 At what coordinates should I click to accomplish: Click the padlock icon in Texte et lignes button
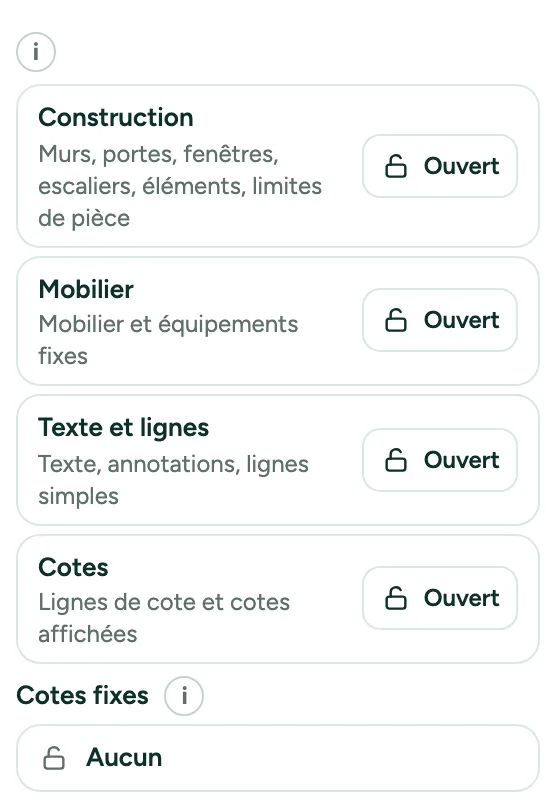coord(396,460)
